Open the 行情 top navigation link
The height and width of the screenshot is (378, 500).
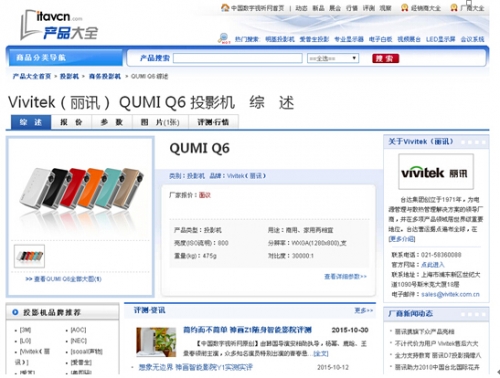(x=352, y=8)
